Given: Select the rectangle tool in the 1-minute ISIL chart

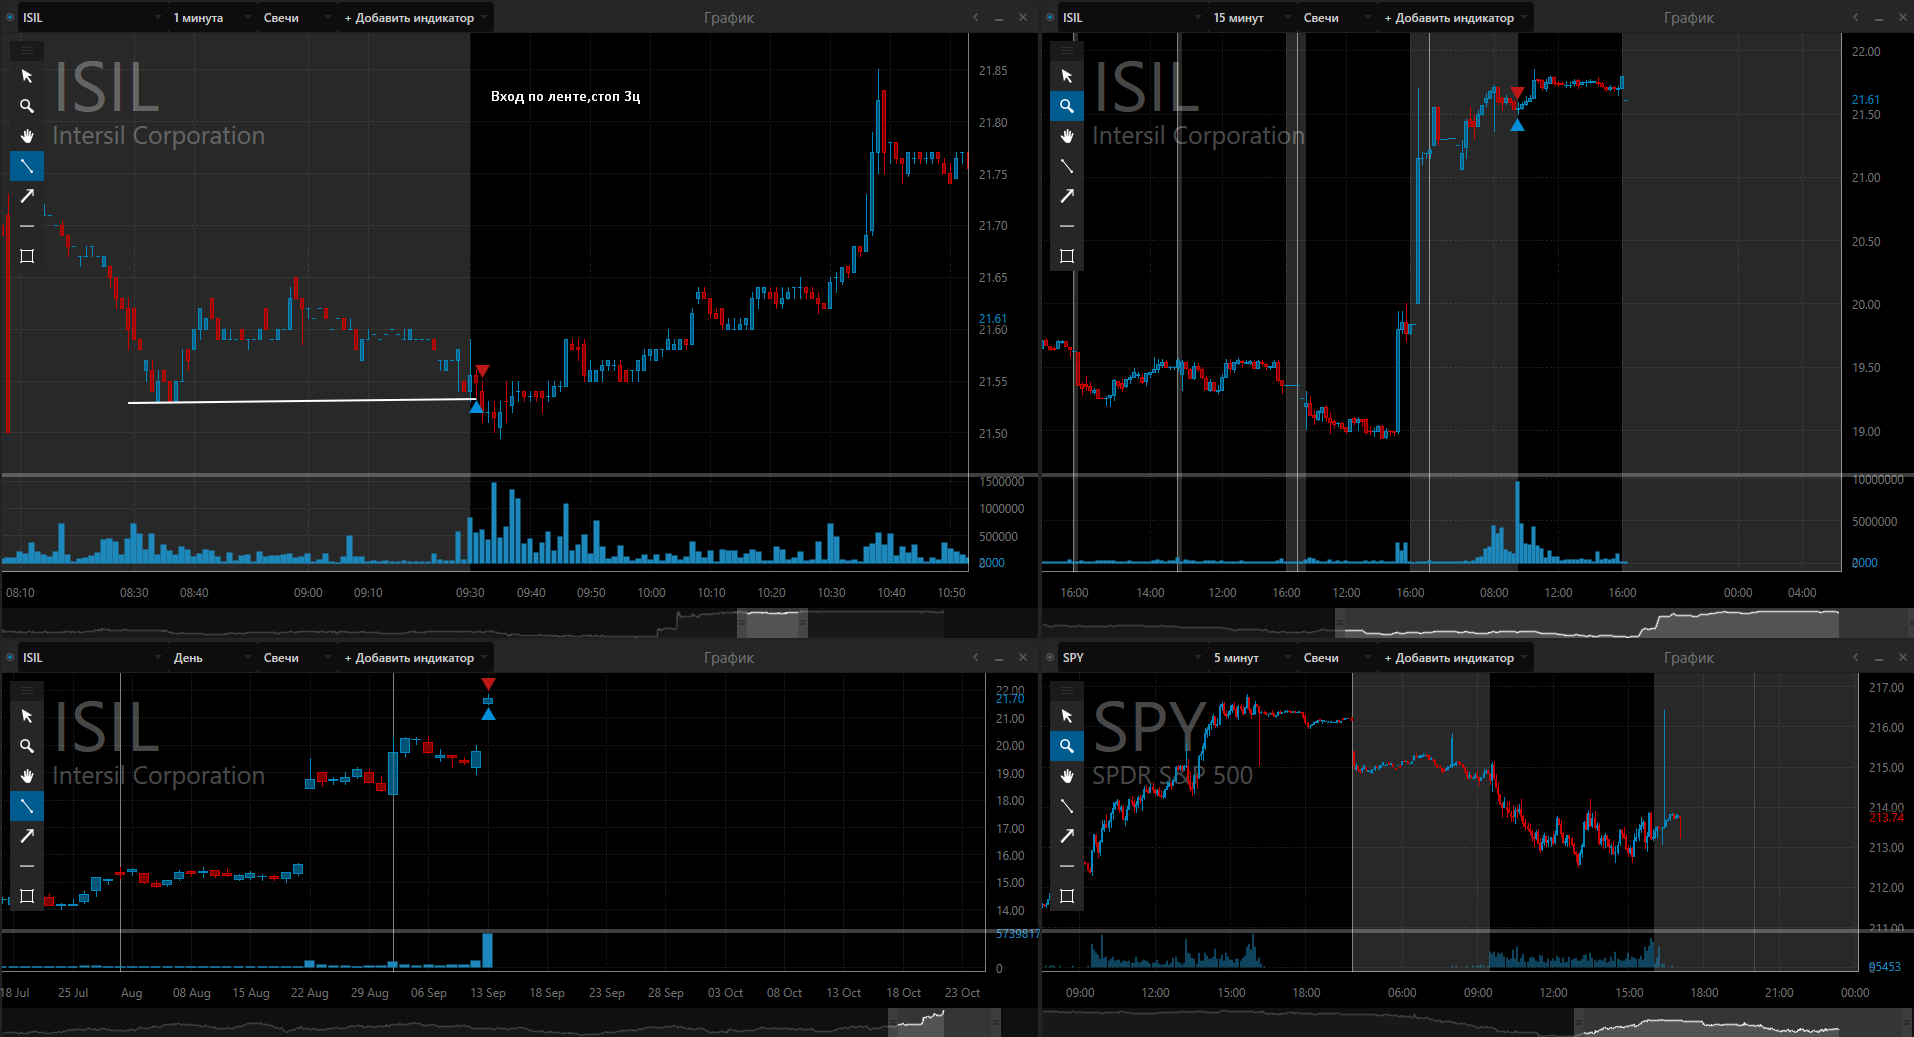Looking at the screenshot, I should coord(27,256).
